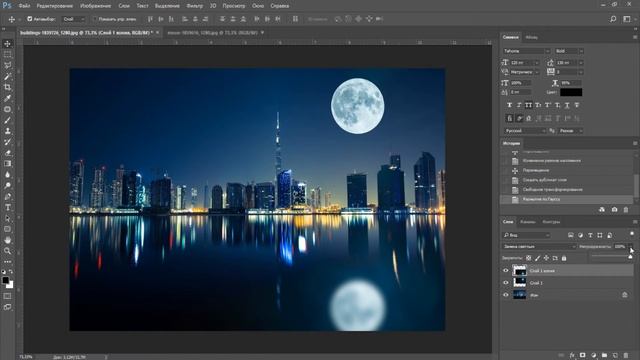
Task: Select the Hand tool
Action: click(7, 240)
